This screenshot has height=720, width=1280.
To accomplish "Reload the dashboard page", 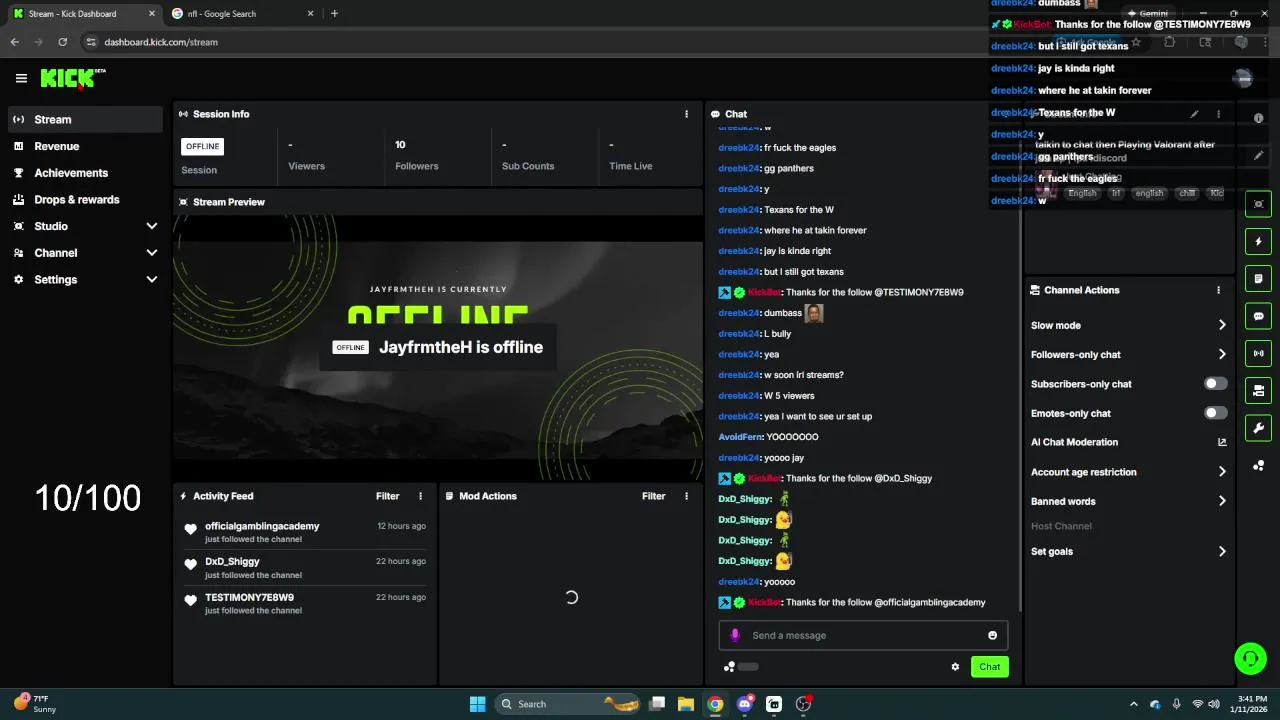I will [x=62, y=42].
